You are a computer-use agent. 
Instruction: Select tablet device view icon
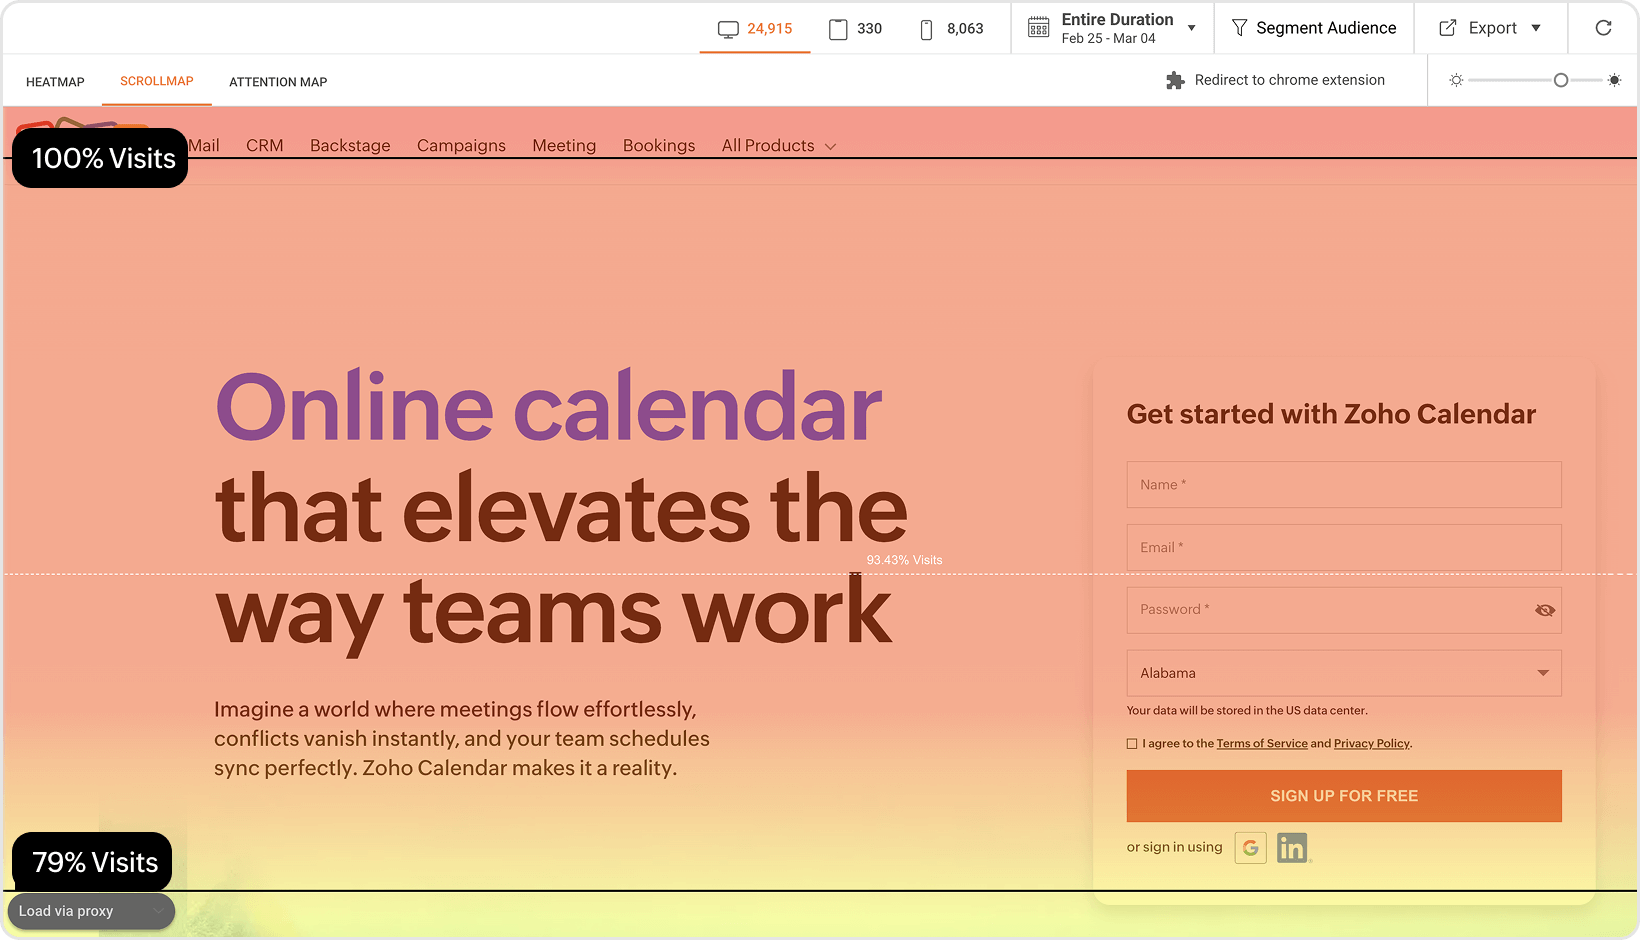(838, 29)
